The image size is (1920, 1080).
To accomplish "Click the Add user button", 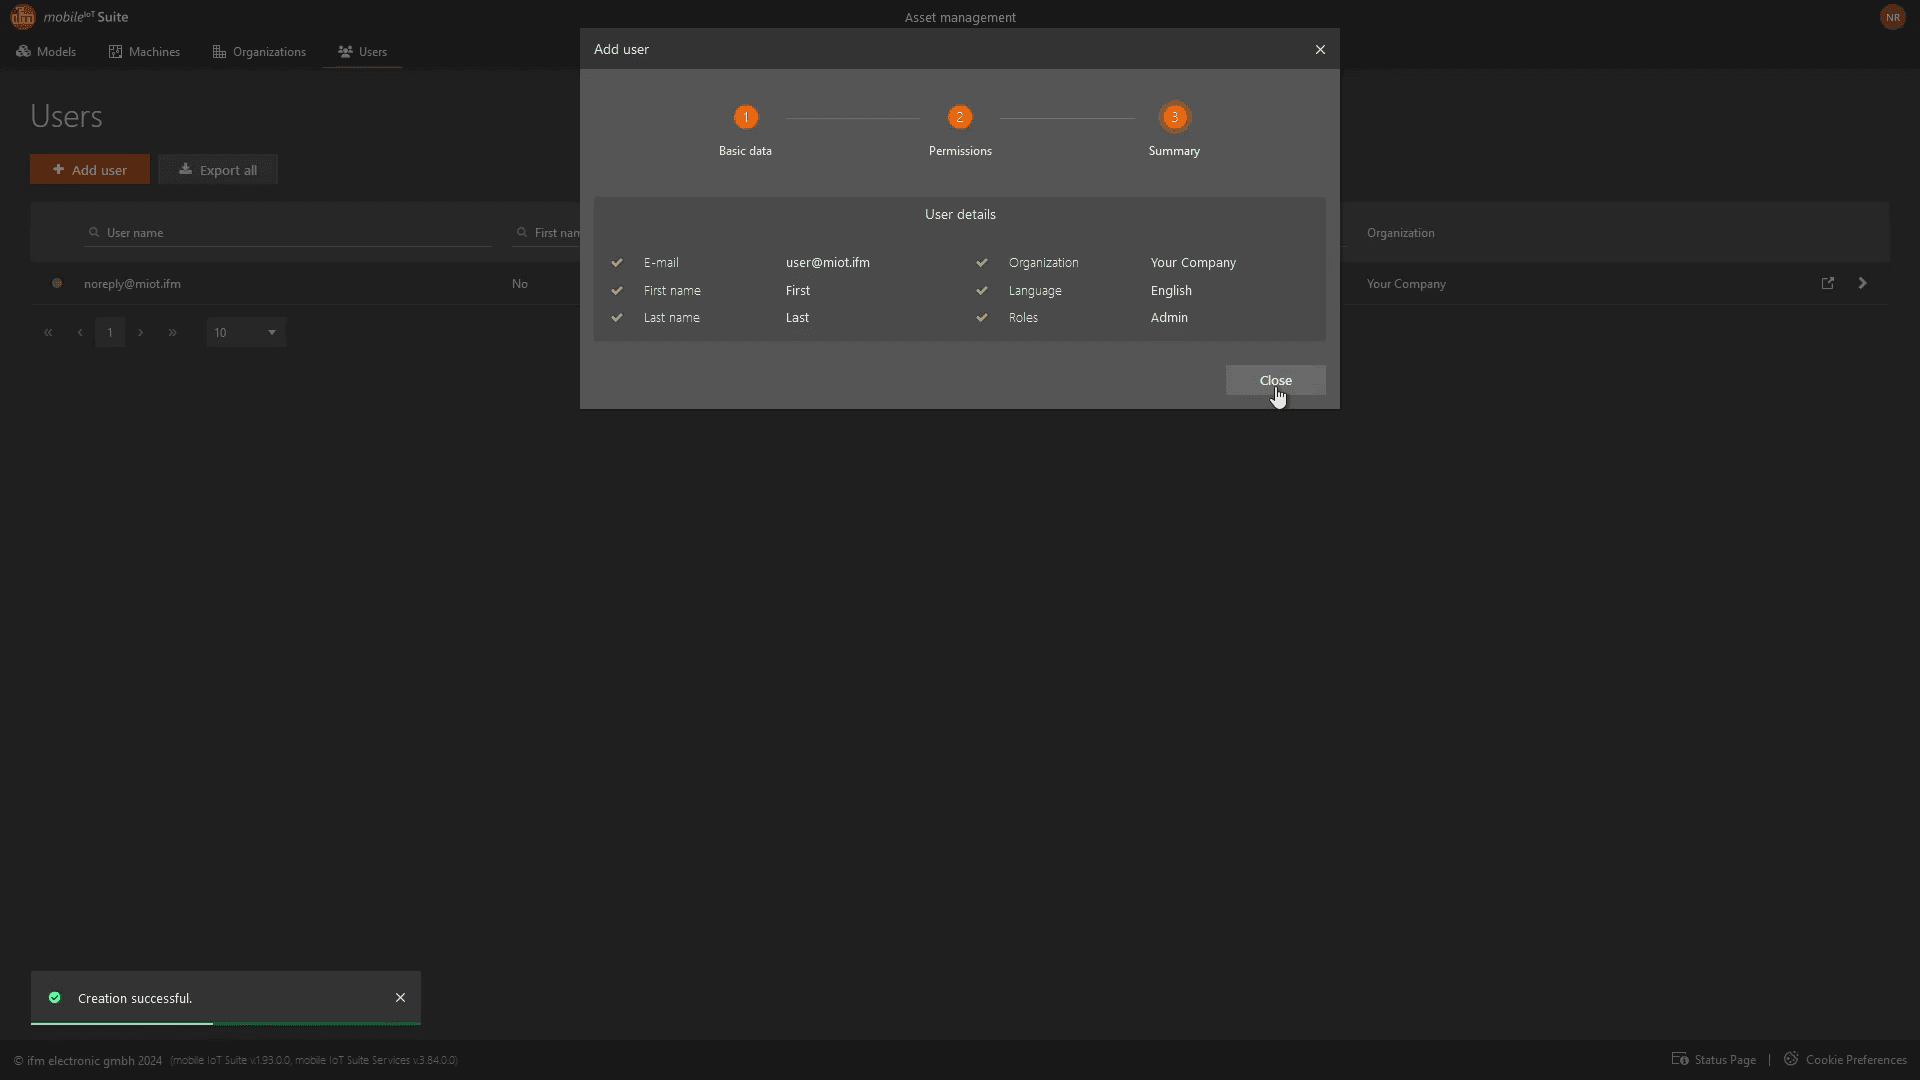I will (90, 169).
